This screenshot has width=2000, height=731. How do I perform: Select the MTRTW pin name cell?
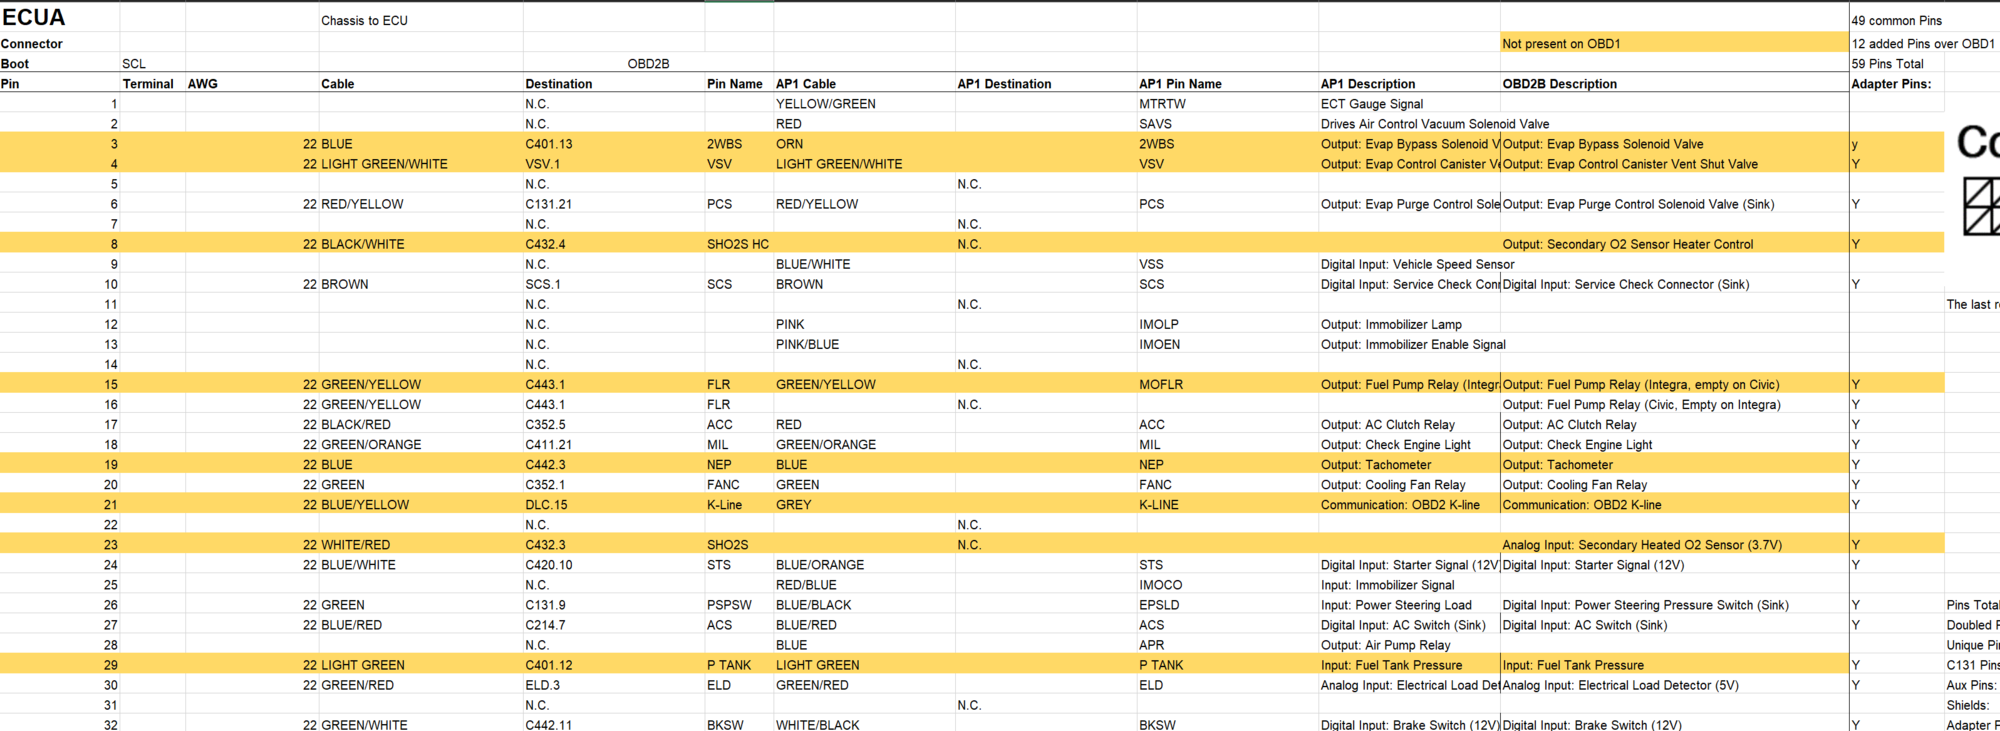click(x=1162, y=104)
